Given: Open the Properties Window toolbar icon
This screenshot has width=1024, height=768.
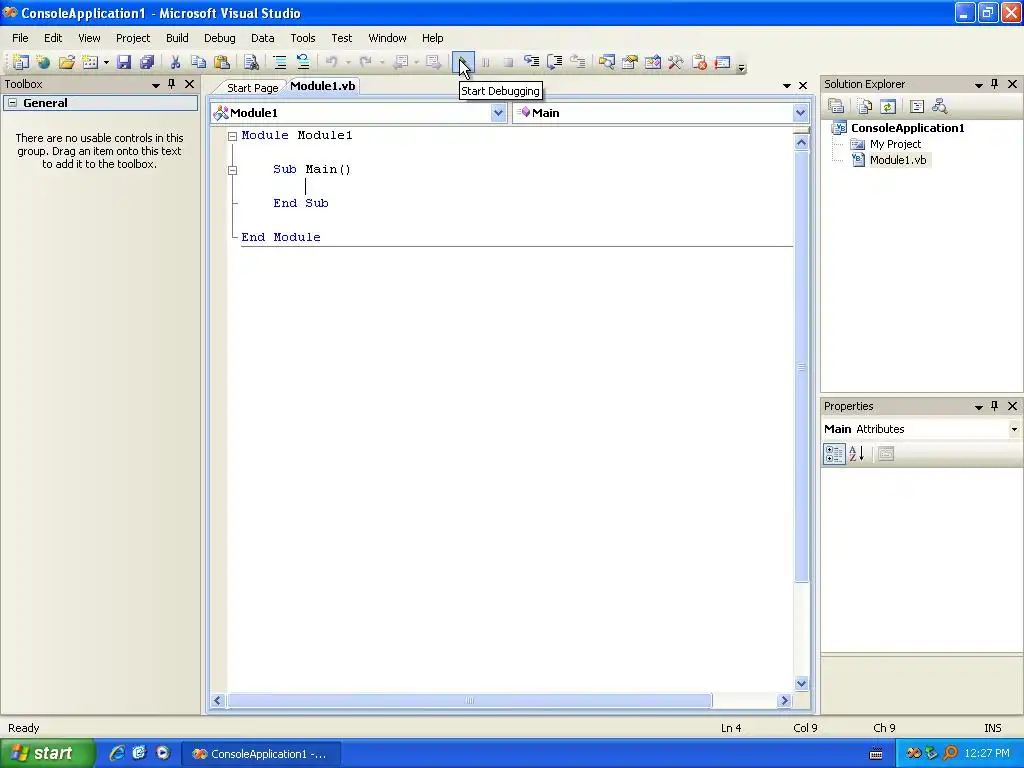Looking at the screenshot, I should click(x=630, y=62).
